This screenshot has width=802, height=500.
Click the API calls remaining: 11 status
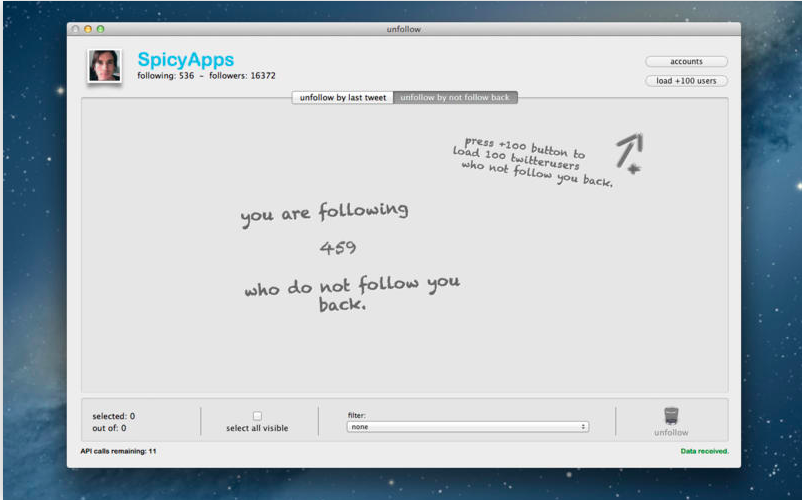118,451
